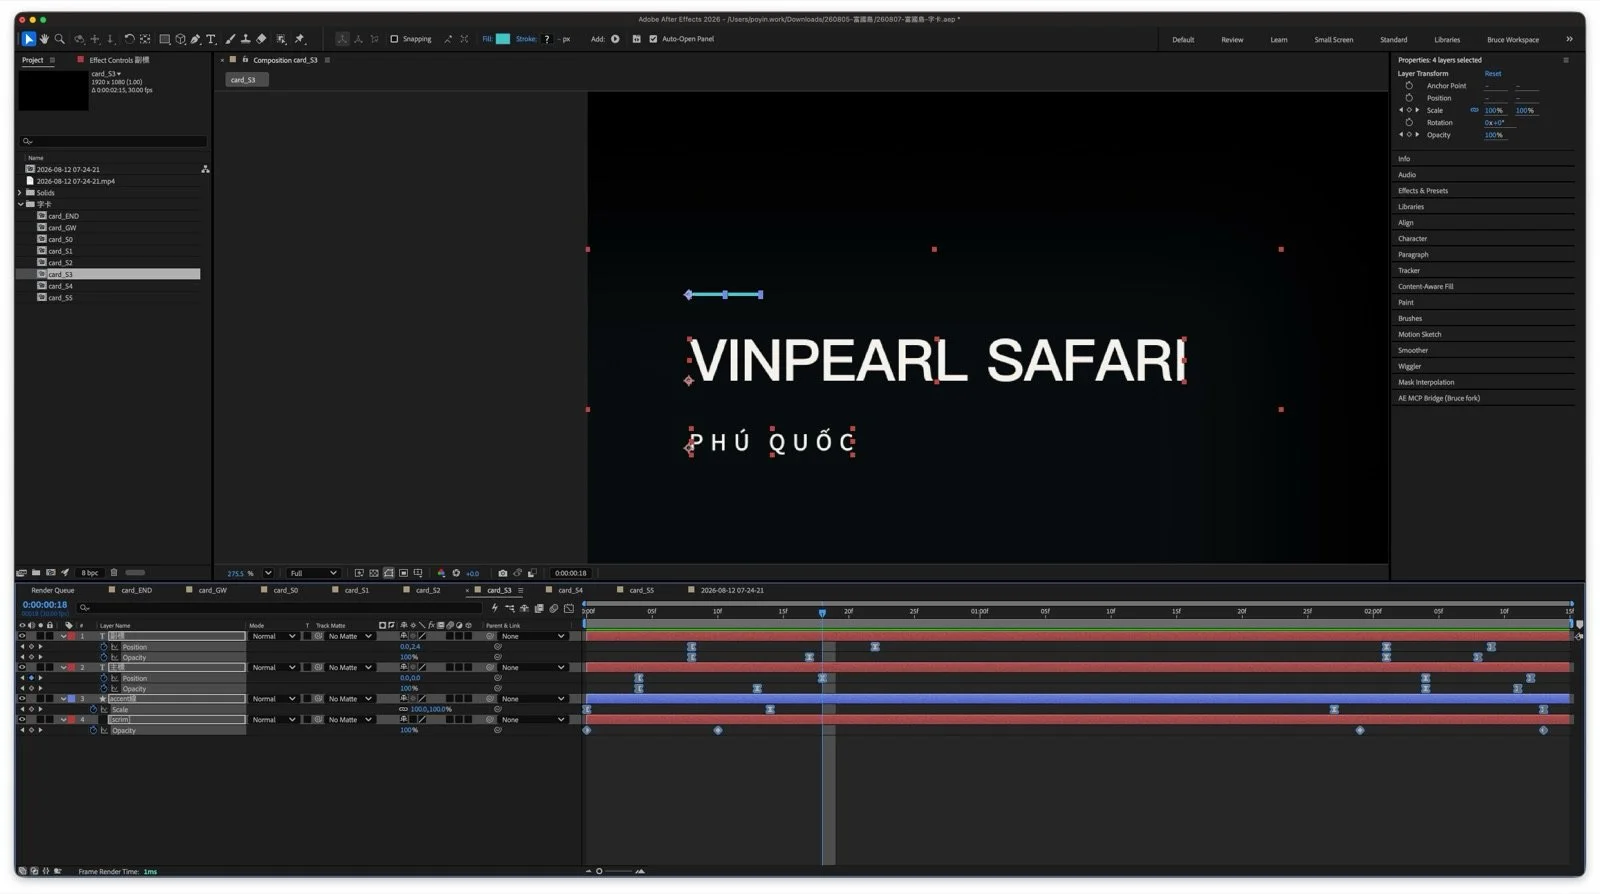
Task: Toggle region of interest icon
Action: [x=403, y=573]
